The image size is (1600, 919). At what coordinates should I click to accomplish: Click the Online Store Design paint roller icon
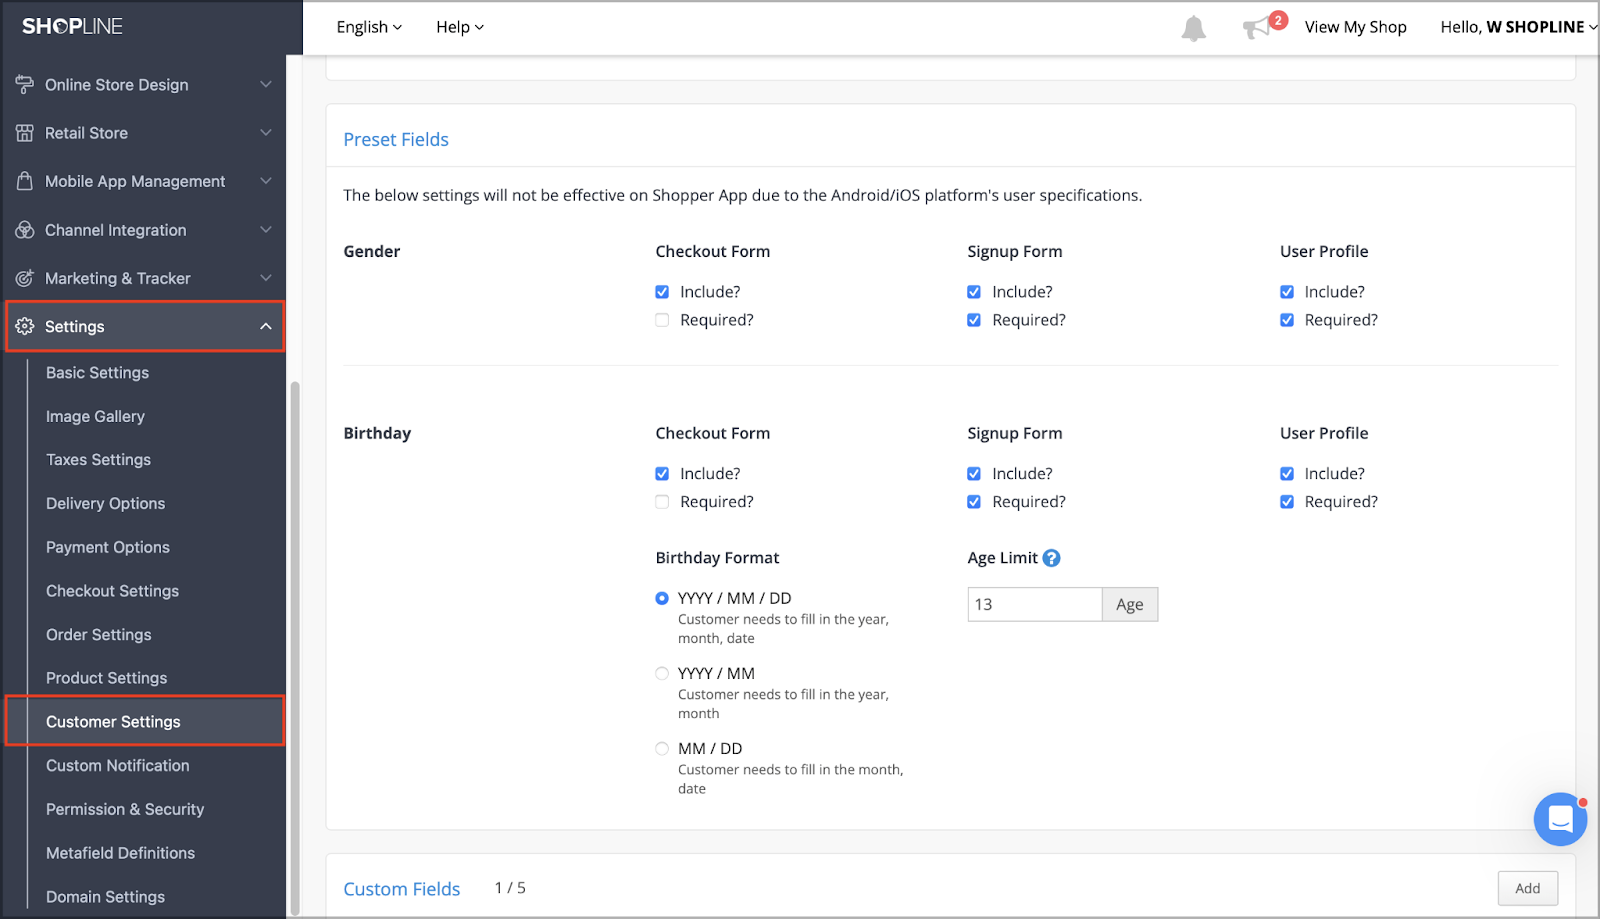point(25,85)
